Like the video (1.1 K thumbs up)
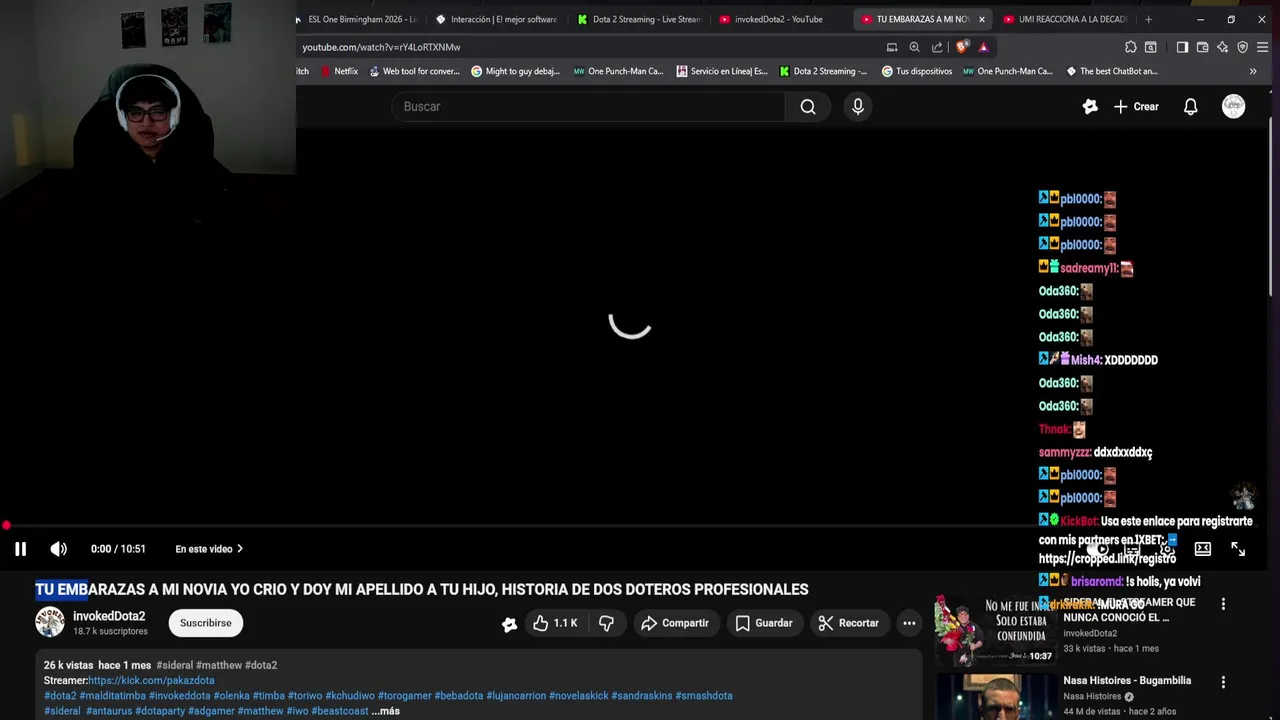Image resolution: width=1280 pixels, height=720 pixels. pyautogui.click(x=555, y=623)
